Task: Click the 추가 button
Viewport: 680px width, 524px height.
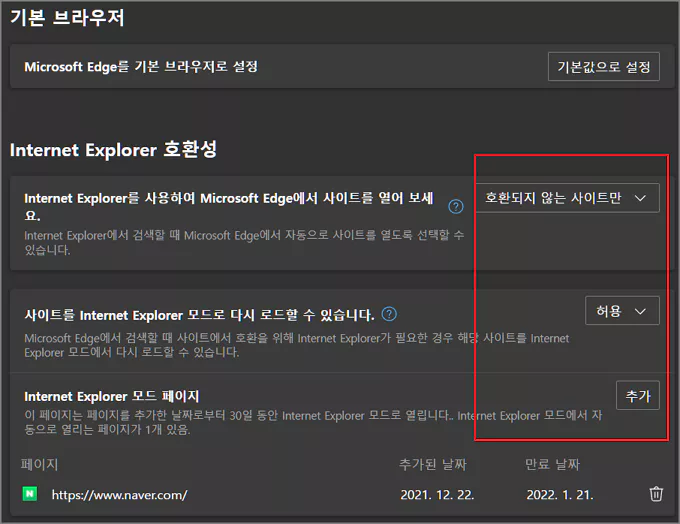Action: (x=638, y=395)
